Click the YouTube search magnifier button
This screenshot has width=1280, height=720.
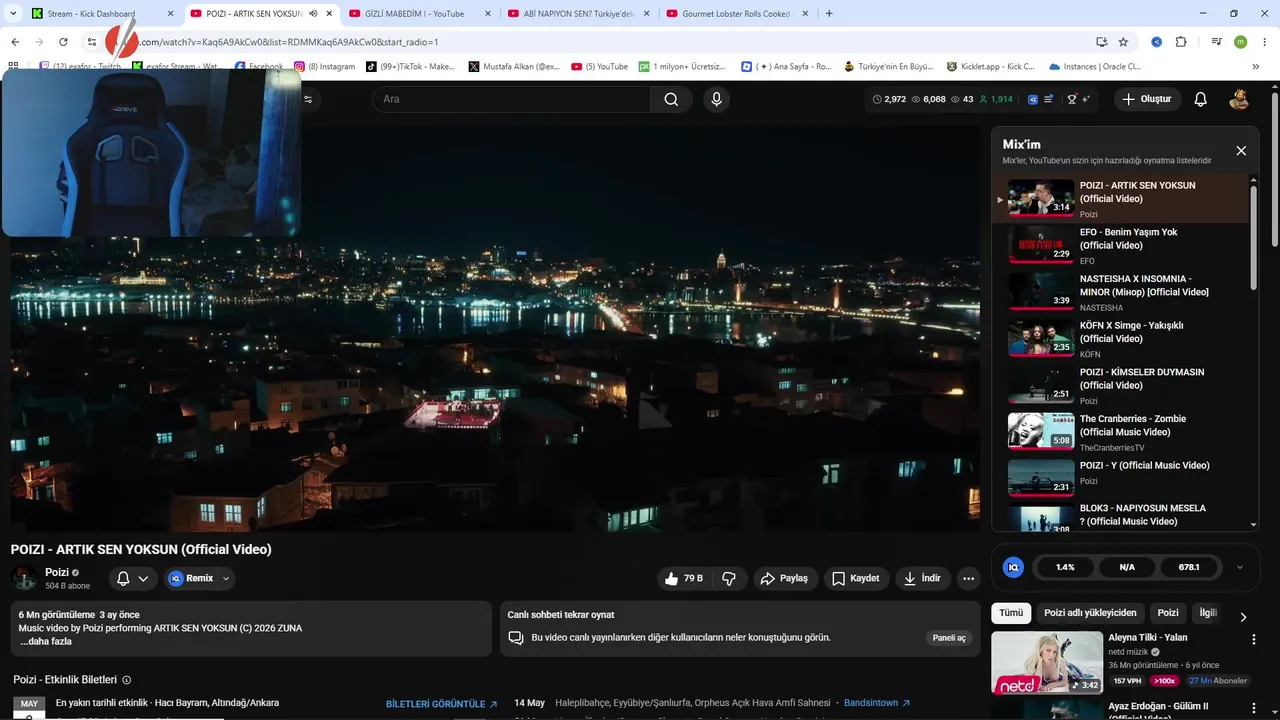tap(671, 99)
